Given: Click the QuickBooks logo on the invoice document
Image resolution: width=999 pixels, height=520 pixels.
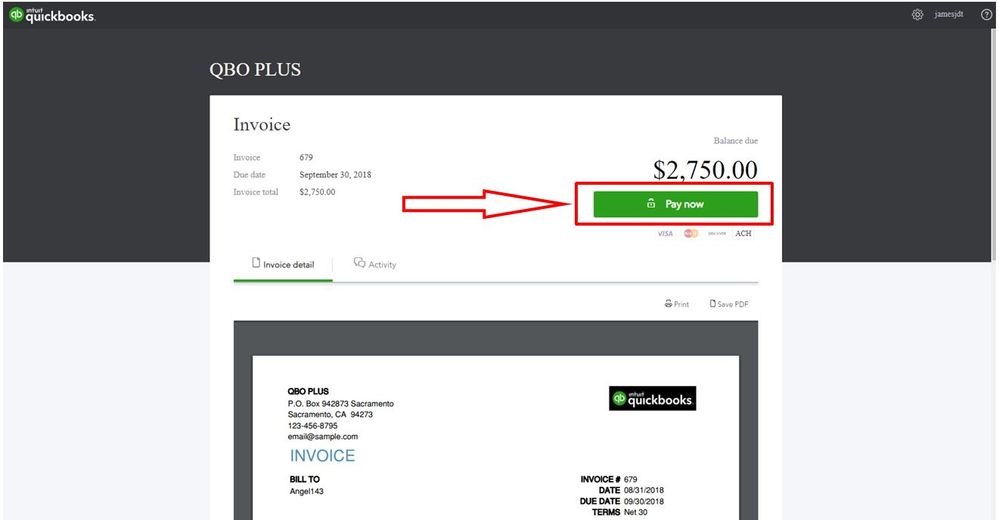Looking at the screenshot, I should 652,399.
